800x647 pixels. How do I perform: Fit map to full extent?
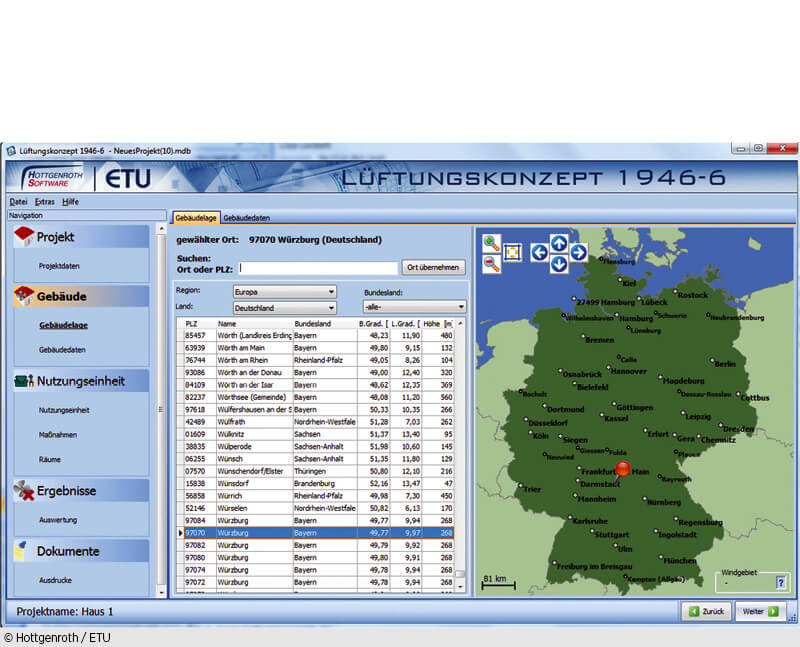512,253
